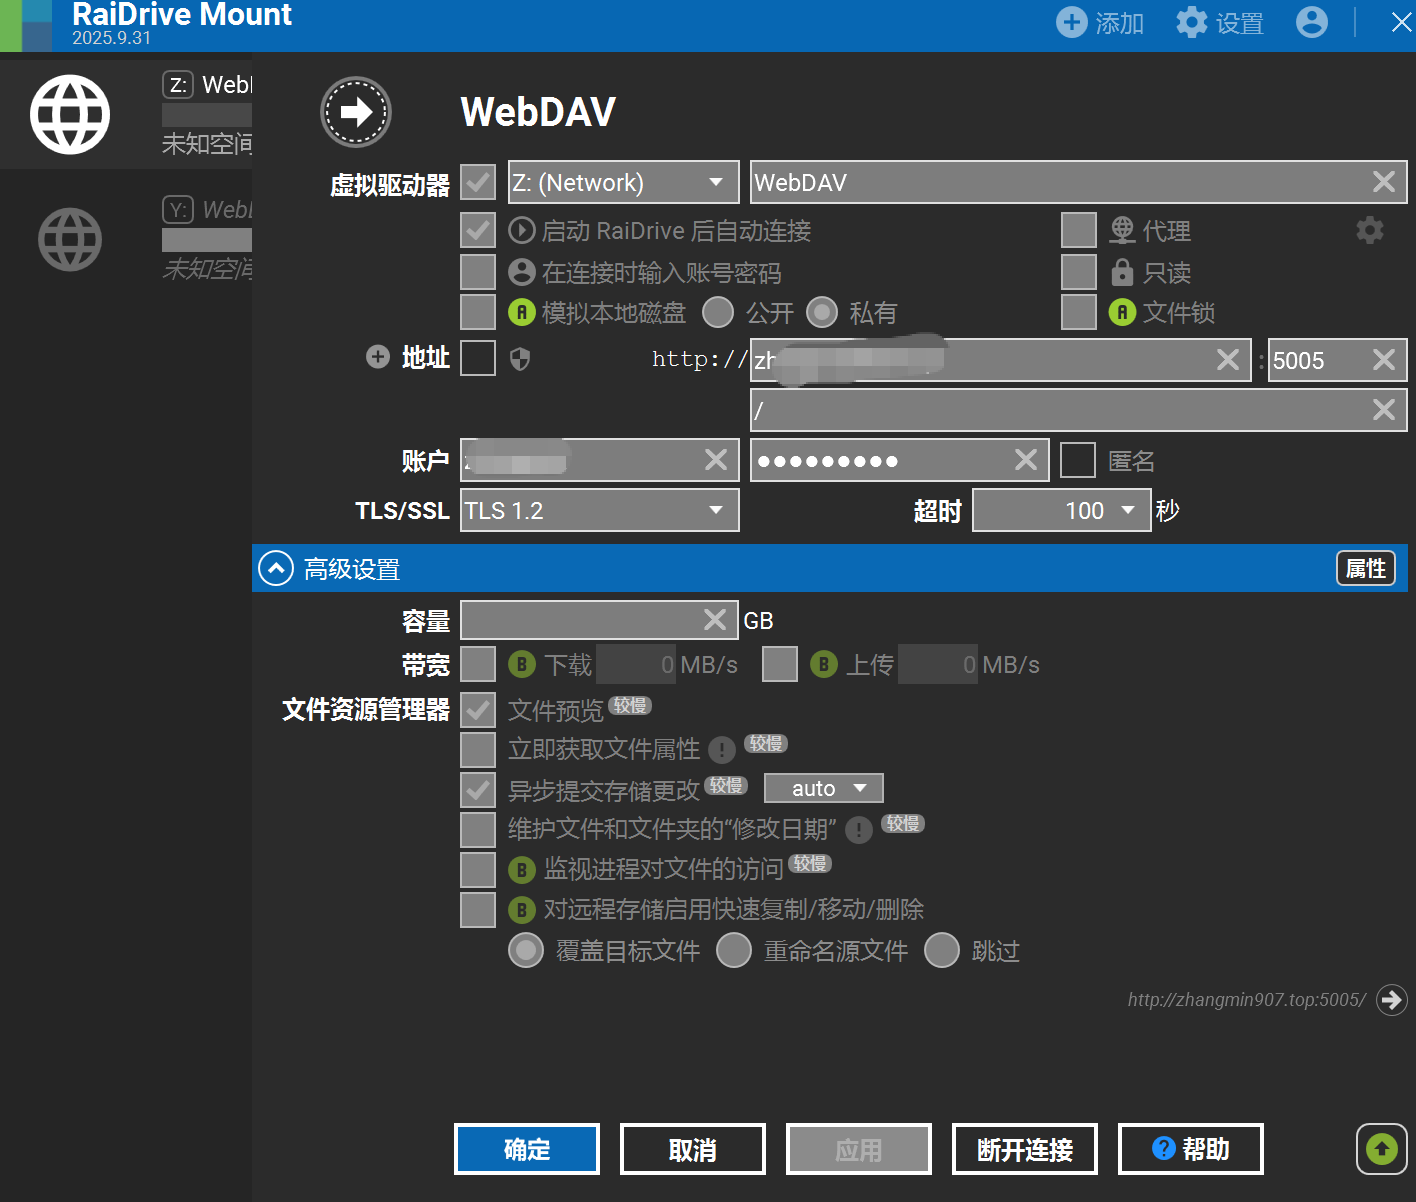Select the Z: WebDAV drive globe icon

pos(70,114)
